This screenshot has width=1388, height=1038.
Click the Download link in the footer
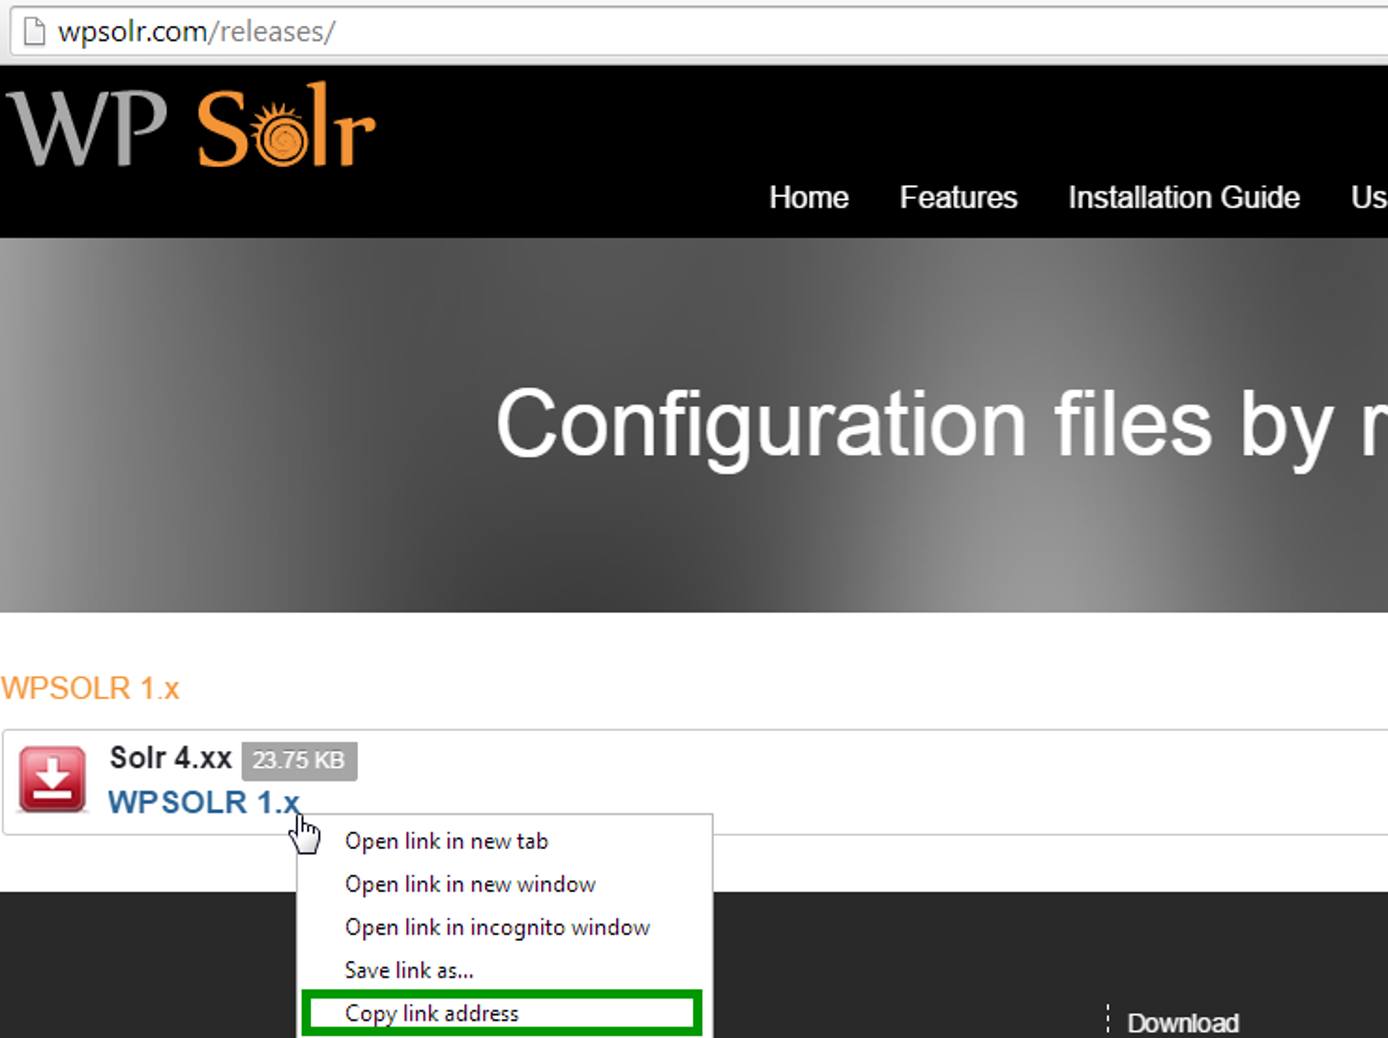tap(1182, 1022)
